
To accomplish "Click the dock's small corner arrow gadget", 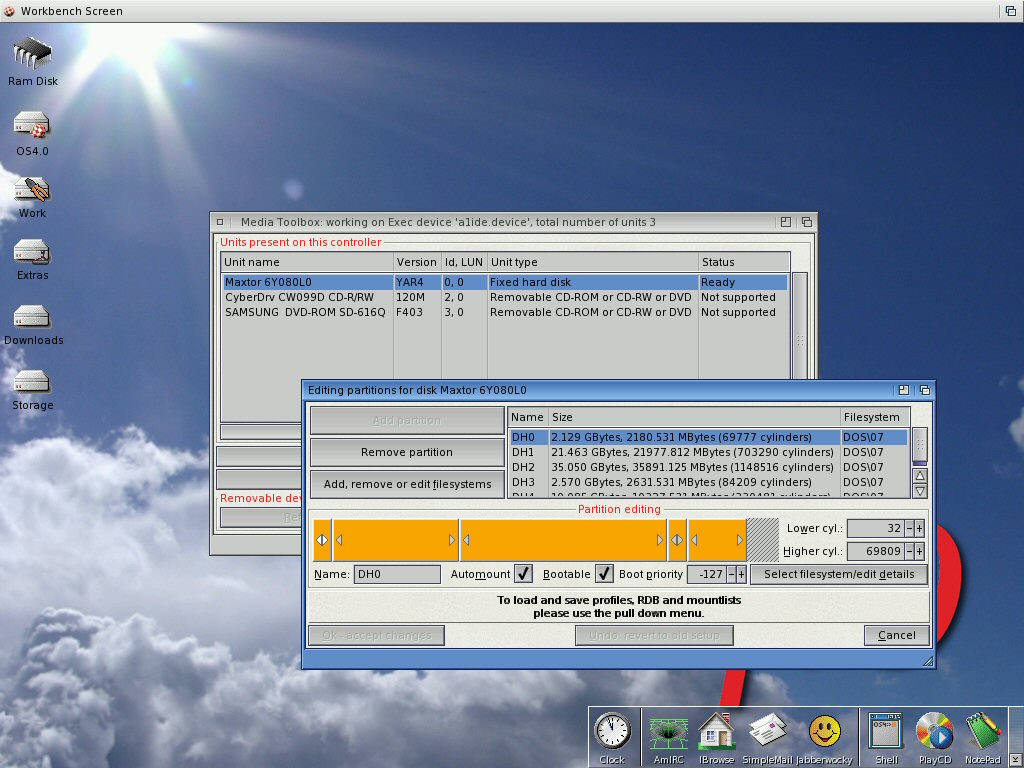I will 1014,759.
